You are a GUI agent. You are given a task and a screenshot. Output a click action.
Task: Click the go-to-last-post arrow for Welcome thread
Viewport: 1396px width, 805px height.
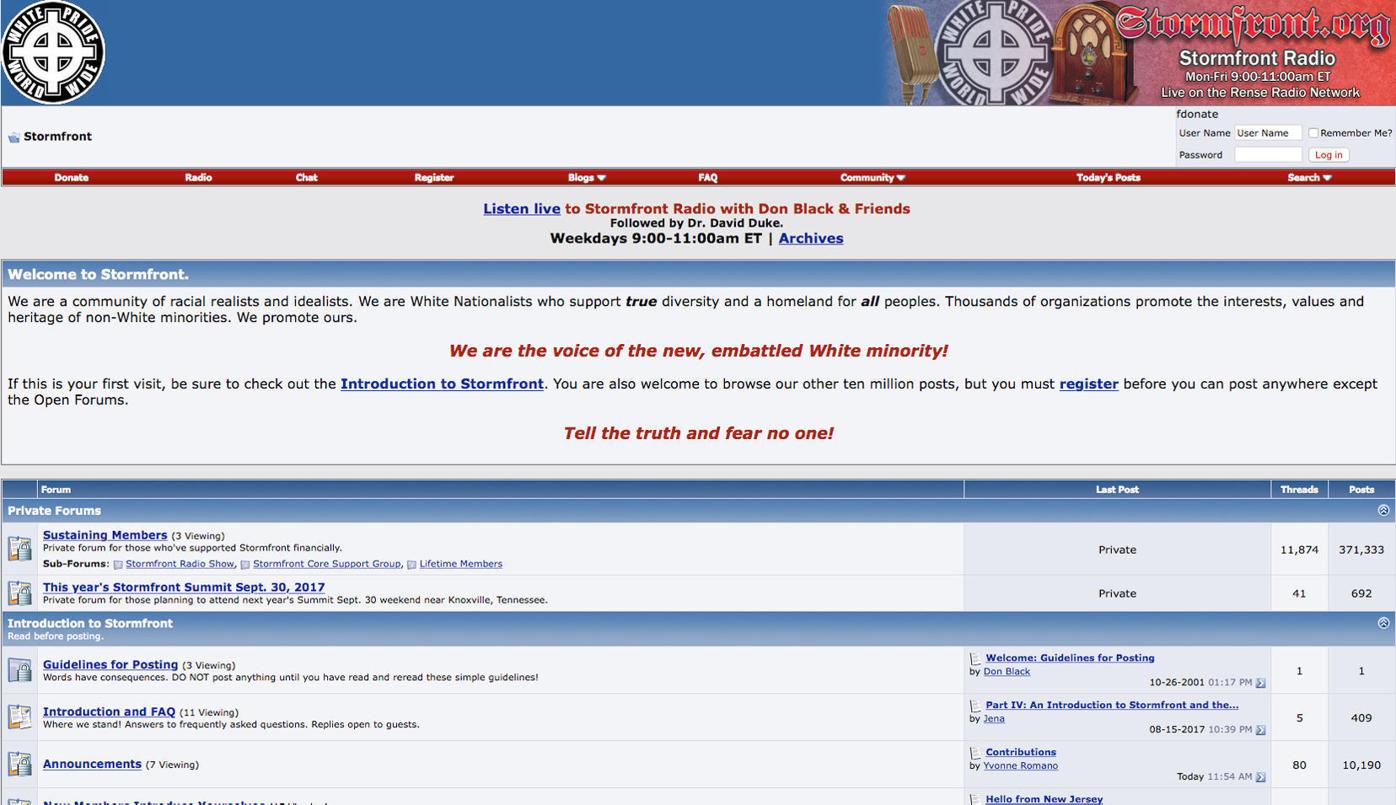(1260, 682)
